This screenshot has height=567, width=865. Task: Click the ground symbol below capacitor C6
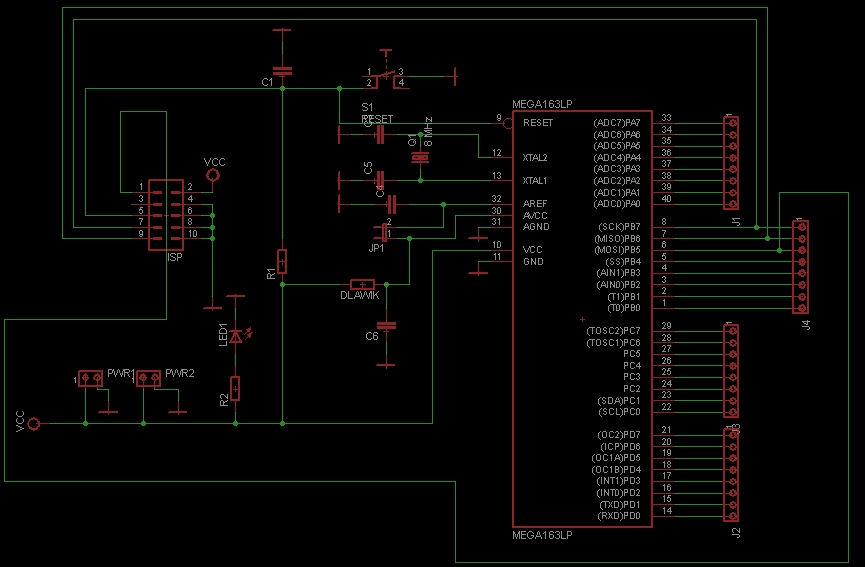pos(386,365)
